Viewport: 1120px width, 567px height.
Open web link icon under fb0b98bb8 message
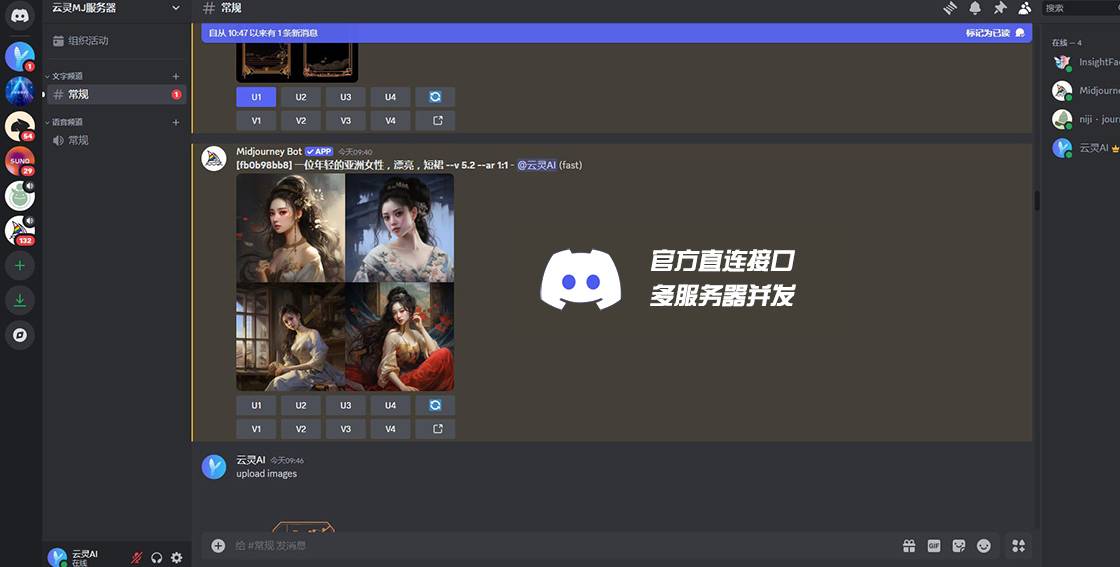435,429
